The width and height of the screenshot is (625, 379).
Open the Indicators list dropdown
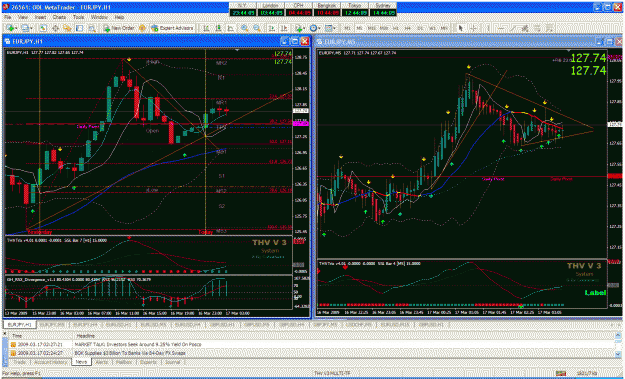pos(300,28)
